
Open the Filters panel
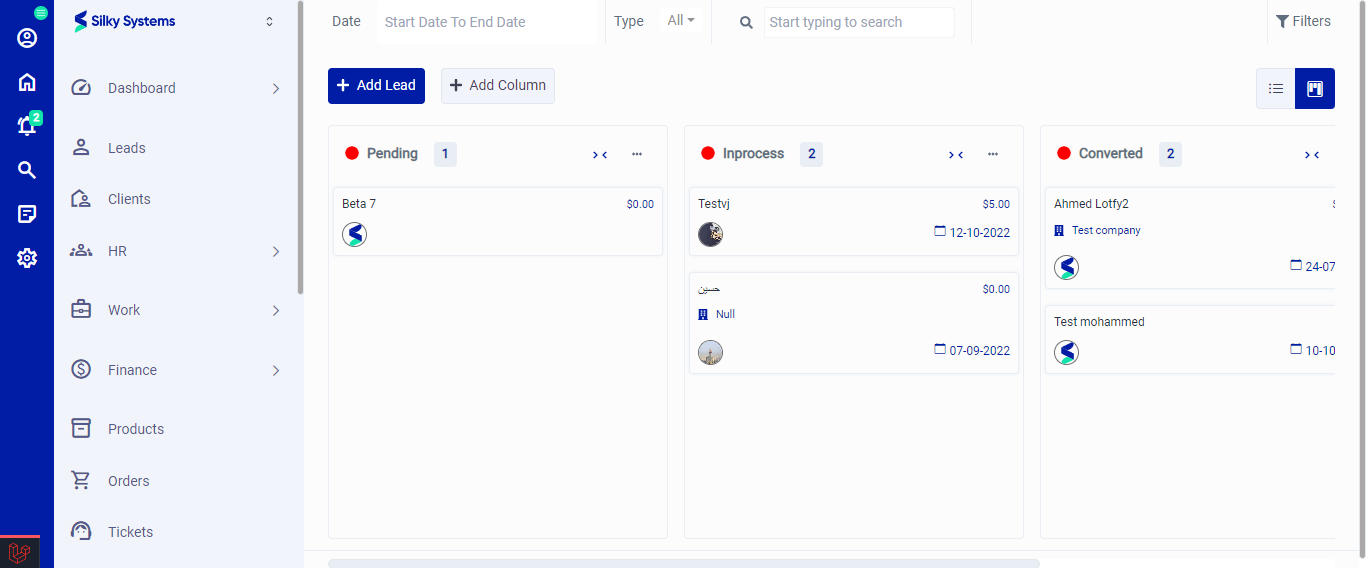click(x=1303, y=21)
